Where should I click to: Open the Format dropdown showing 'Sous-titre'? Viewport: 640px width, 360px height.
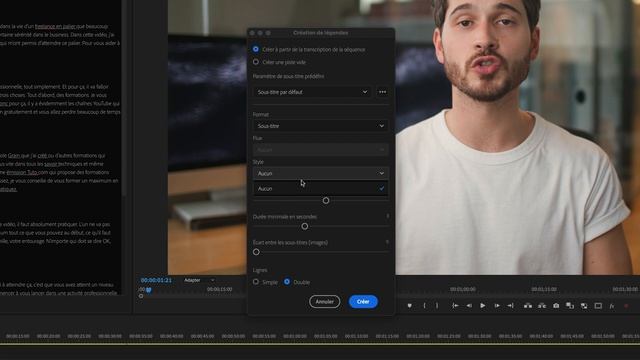(320, 126)
